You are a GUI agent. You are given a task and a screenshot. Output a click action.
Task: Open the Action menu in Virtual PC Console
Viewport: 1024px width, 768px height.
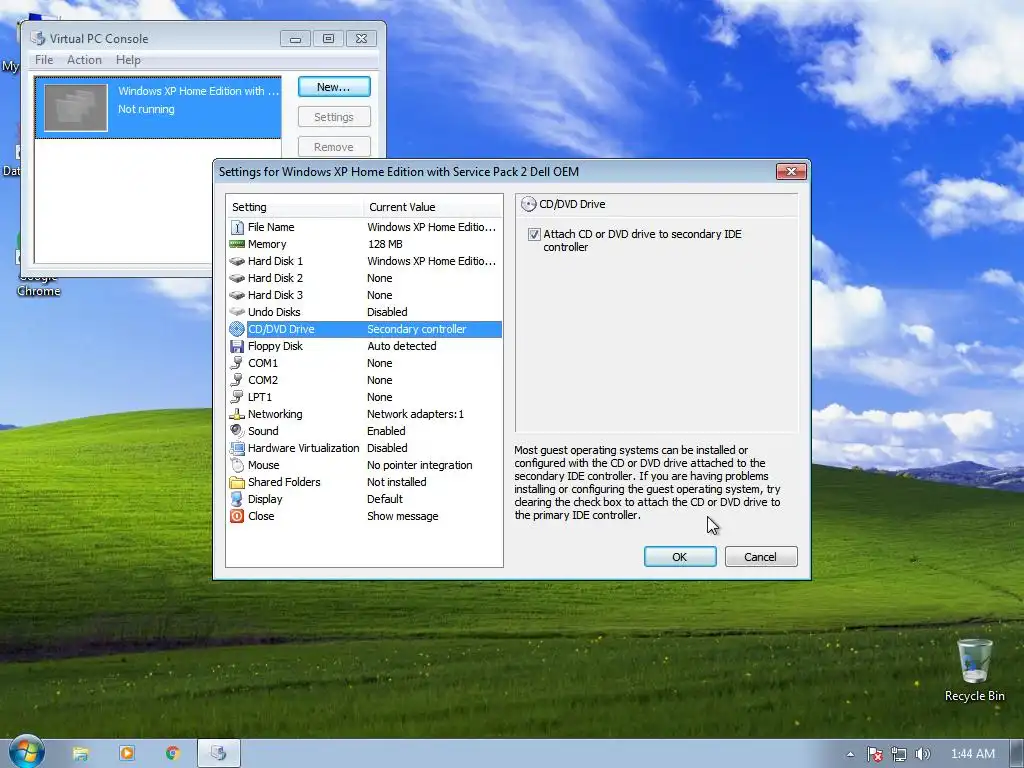pyautogui.click(x=84, y=60)
